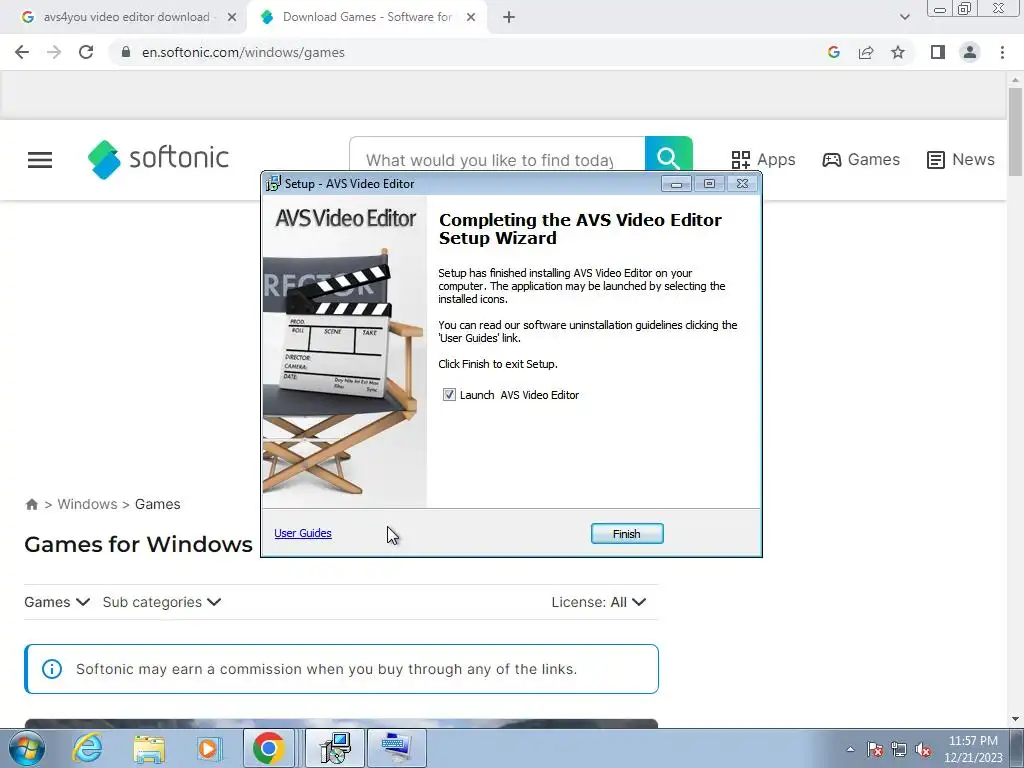Viewport: 1024px width, 768px height.
Task: Bookmark this page with star icon
Action: coord(898,52)
